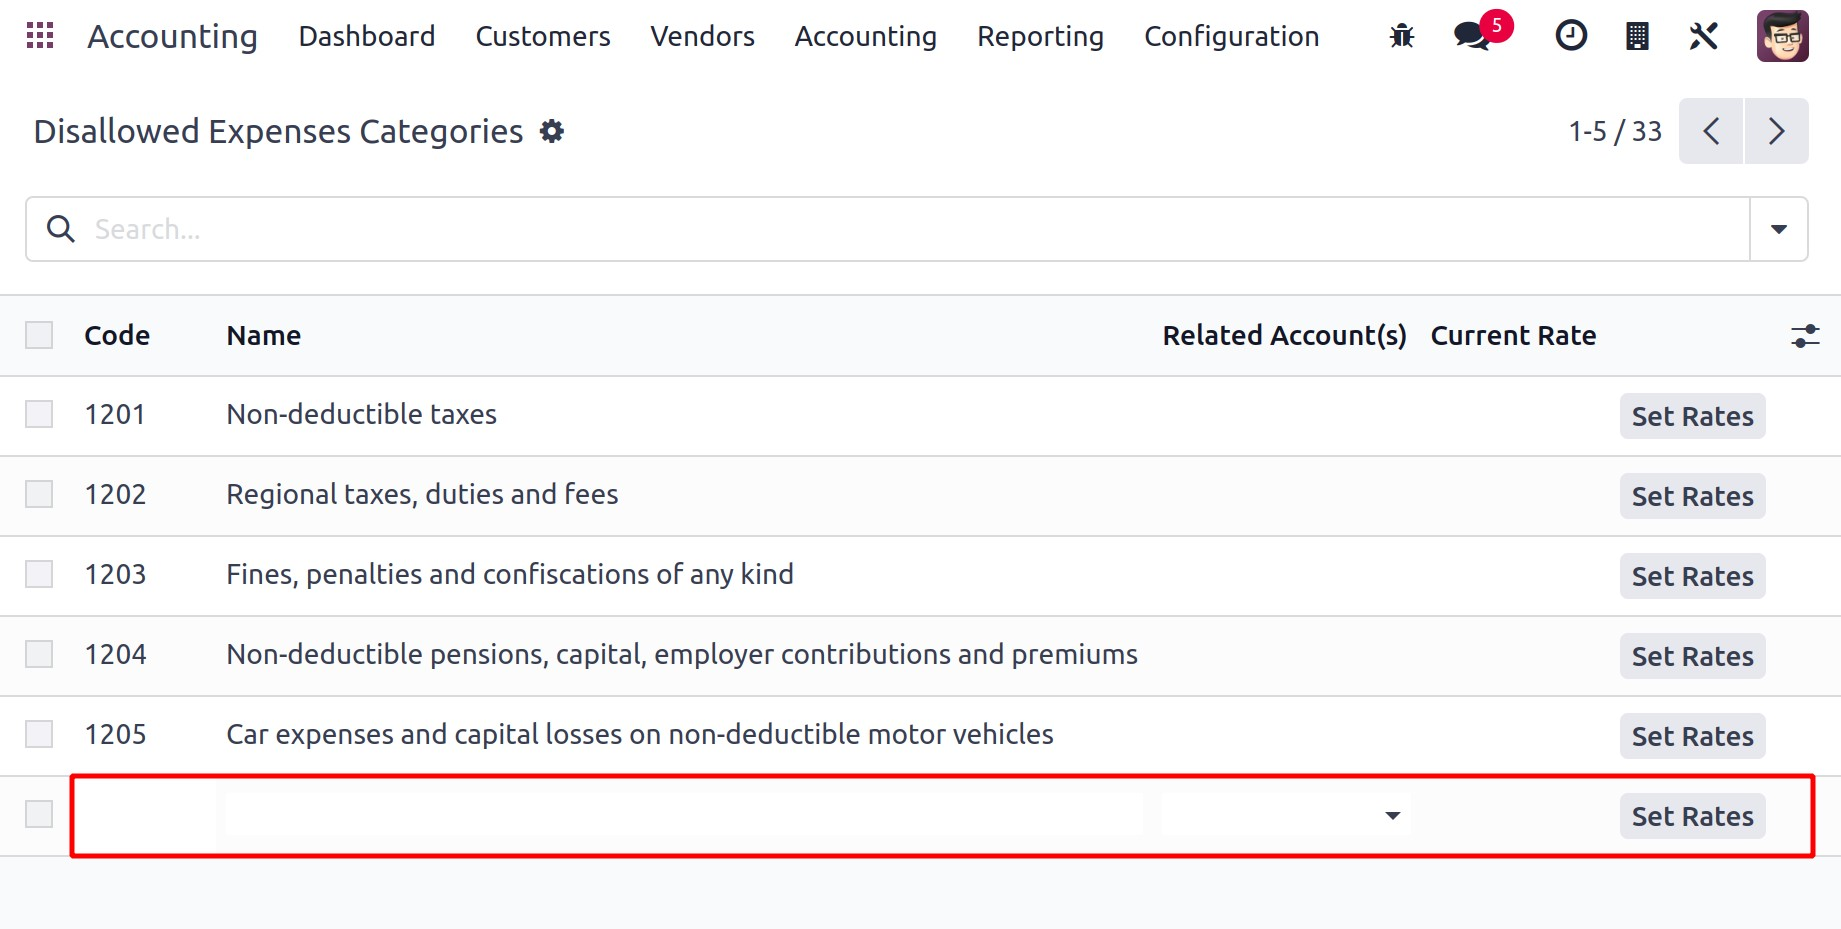This screenshot has height=929, width=1841.
Task: Toggle the select-all checkbox in header
Action: [x=39, y=335]
